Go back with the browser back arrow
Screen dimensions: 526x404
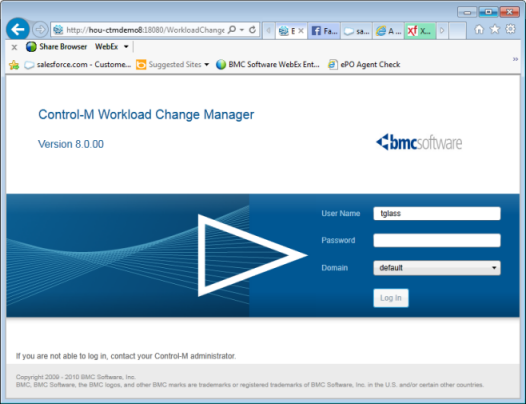point(18,29)
